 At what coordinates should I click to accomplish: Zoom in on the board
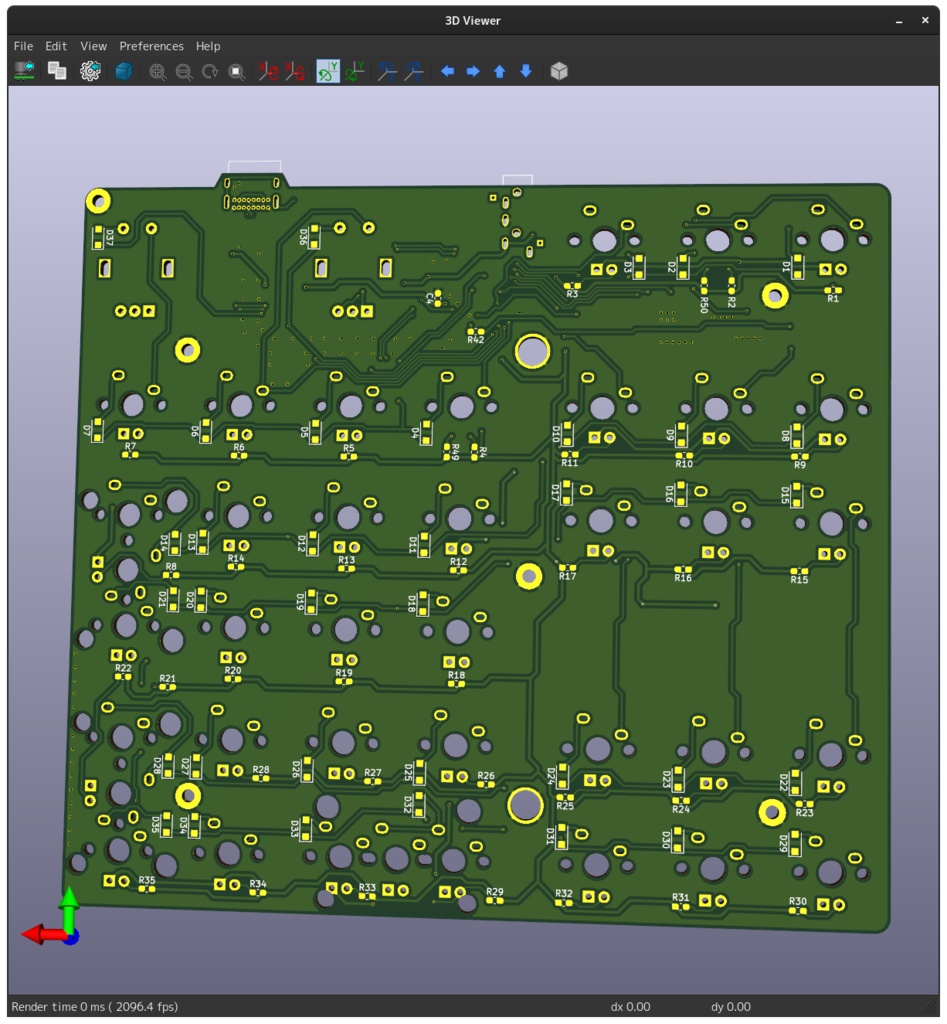157,71
